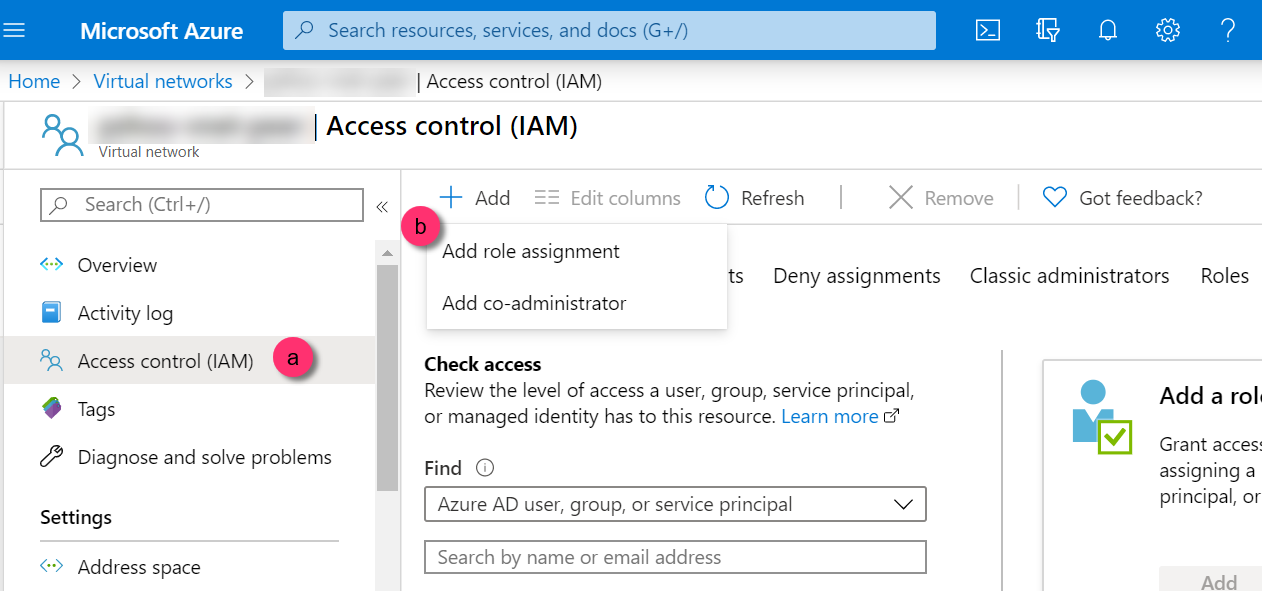Open the notifications bell

point(1108,30)
